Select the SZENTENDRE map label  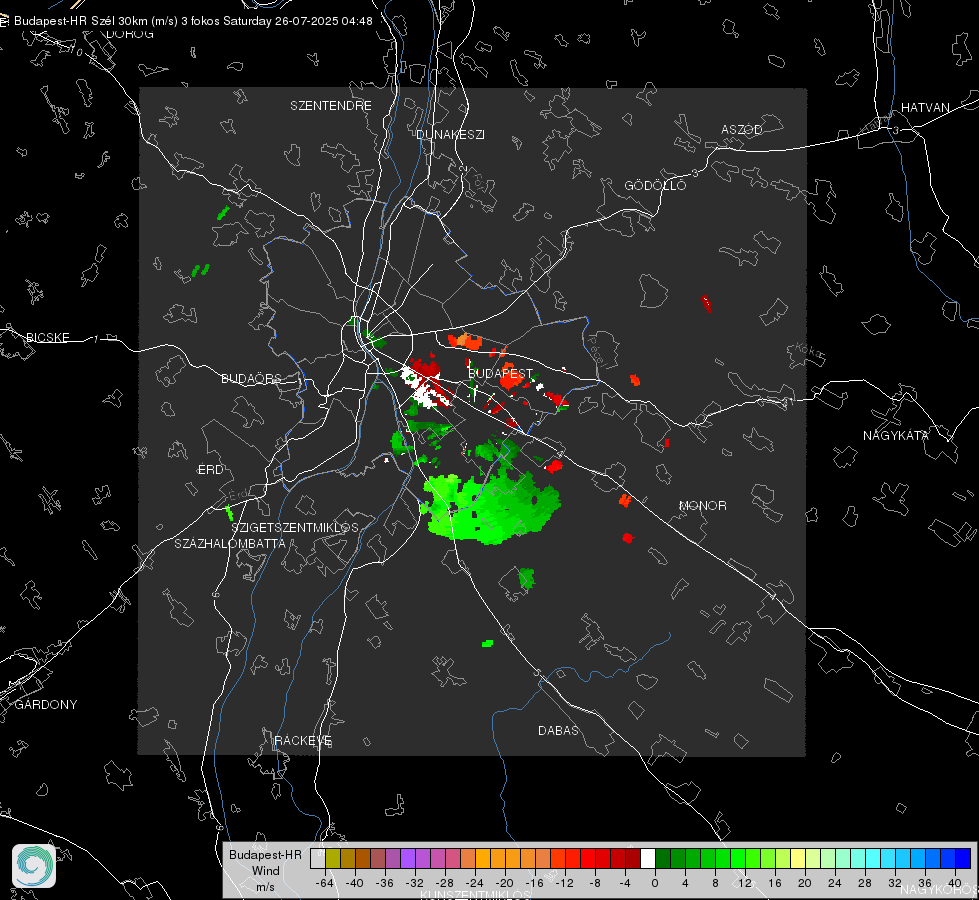(330, 106)
